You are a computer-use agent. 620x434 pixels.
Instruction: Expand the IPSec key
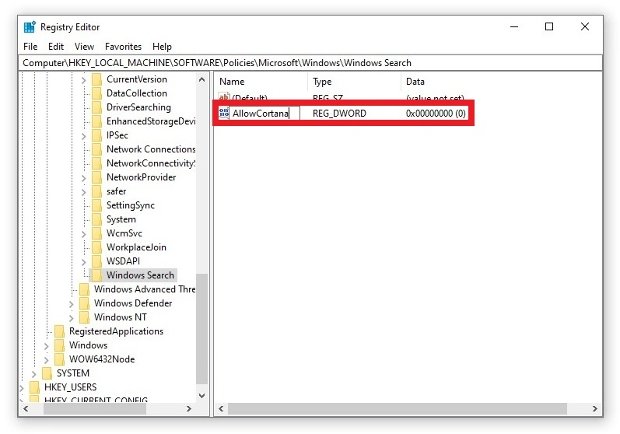click(x=83, y=136)
